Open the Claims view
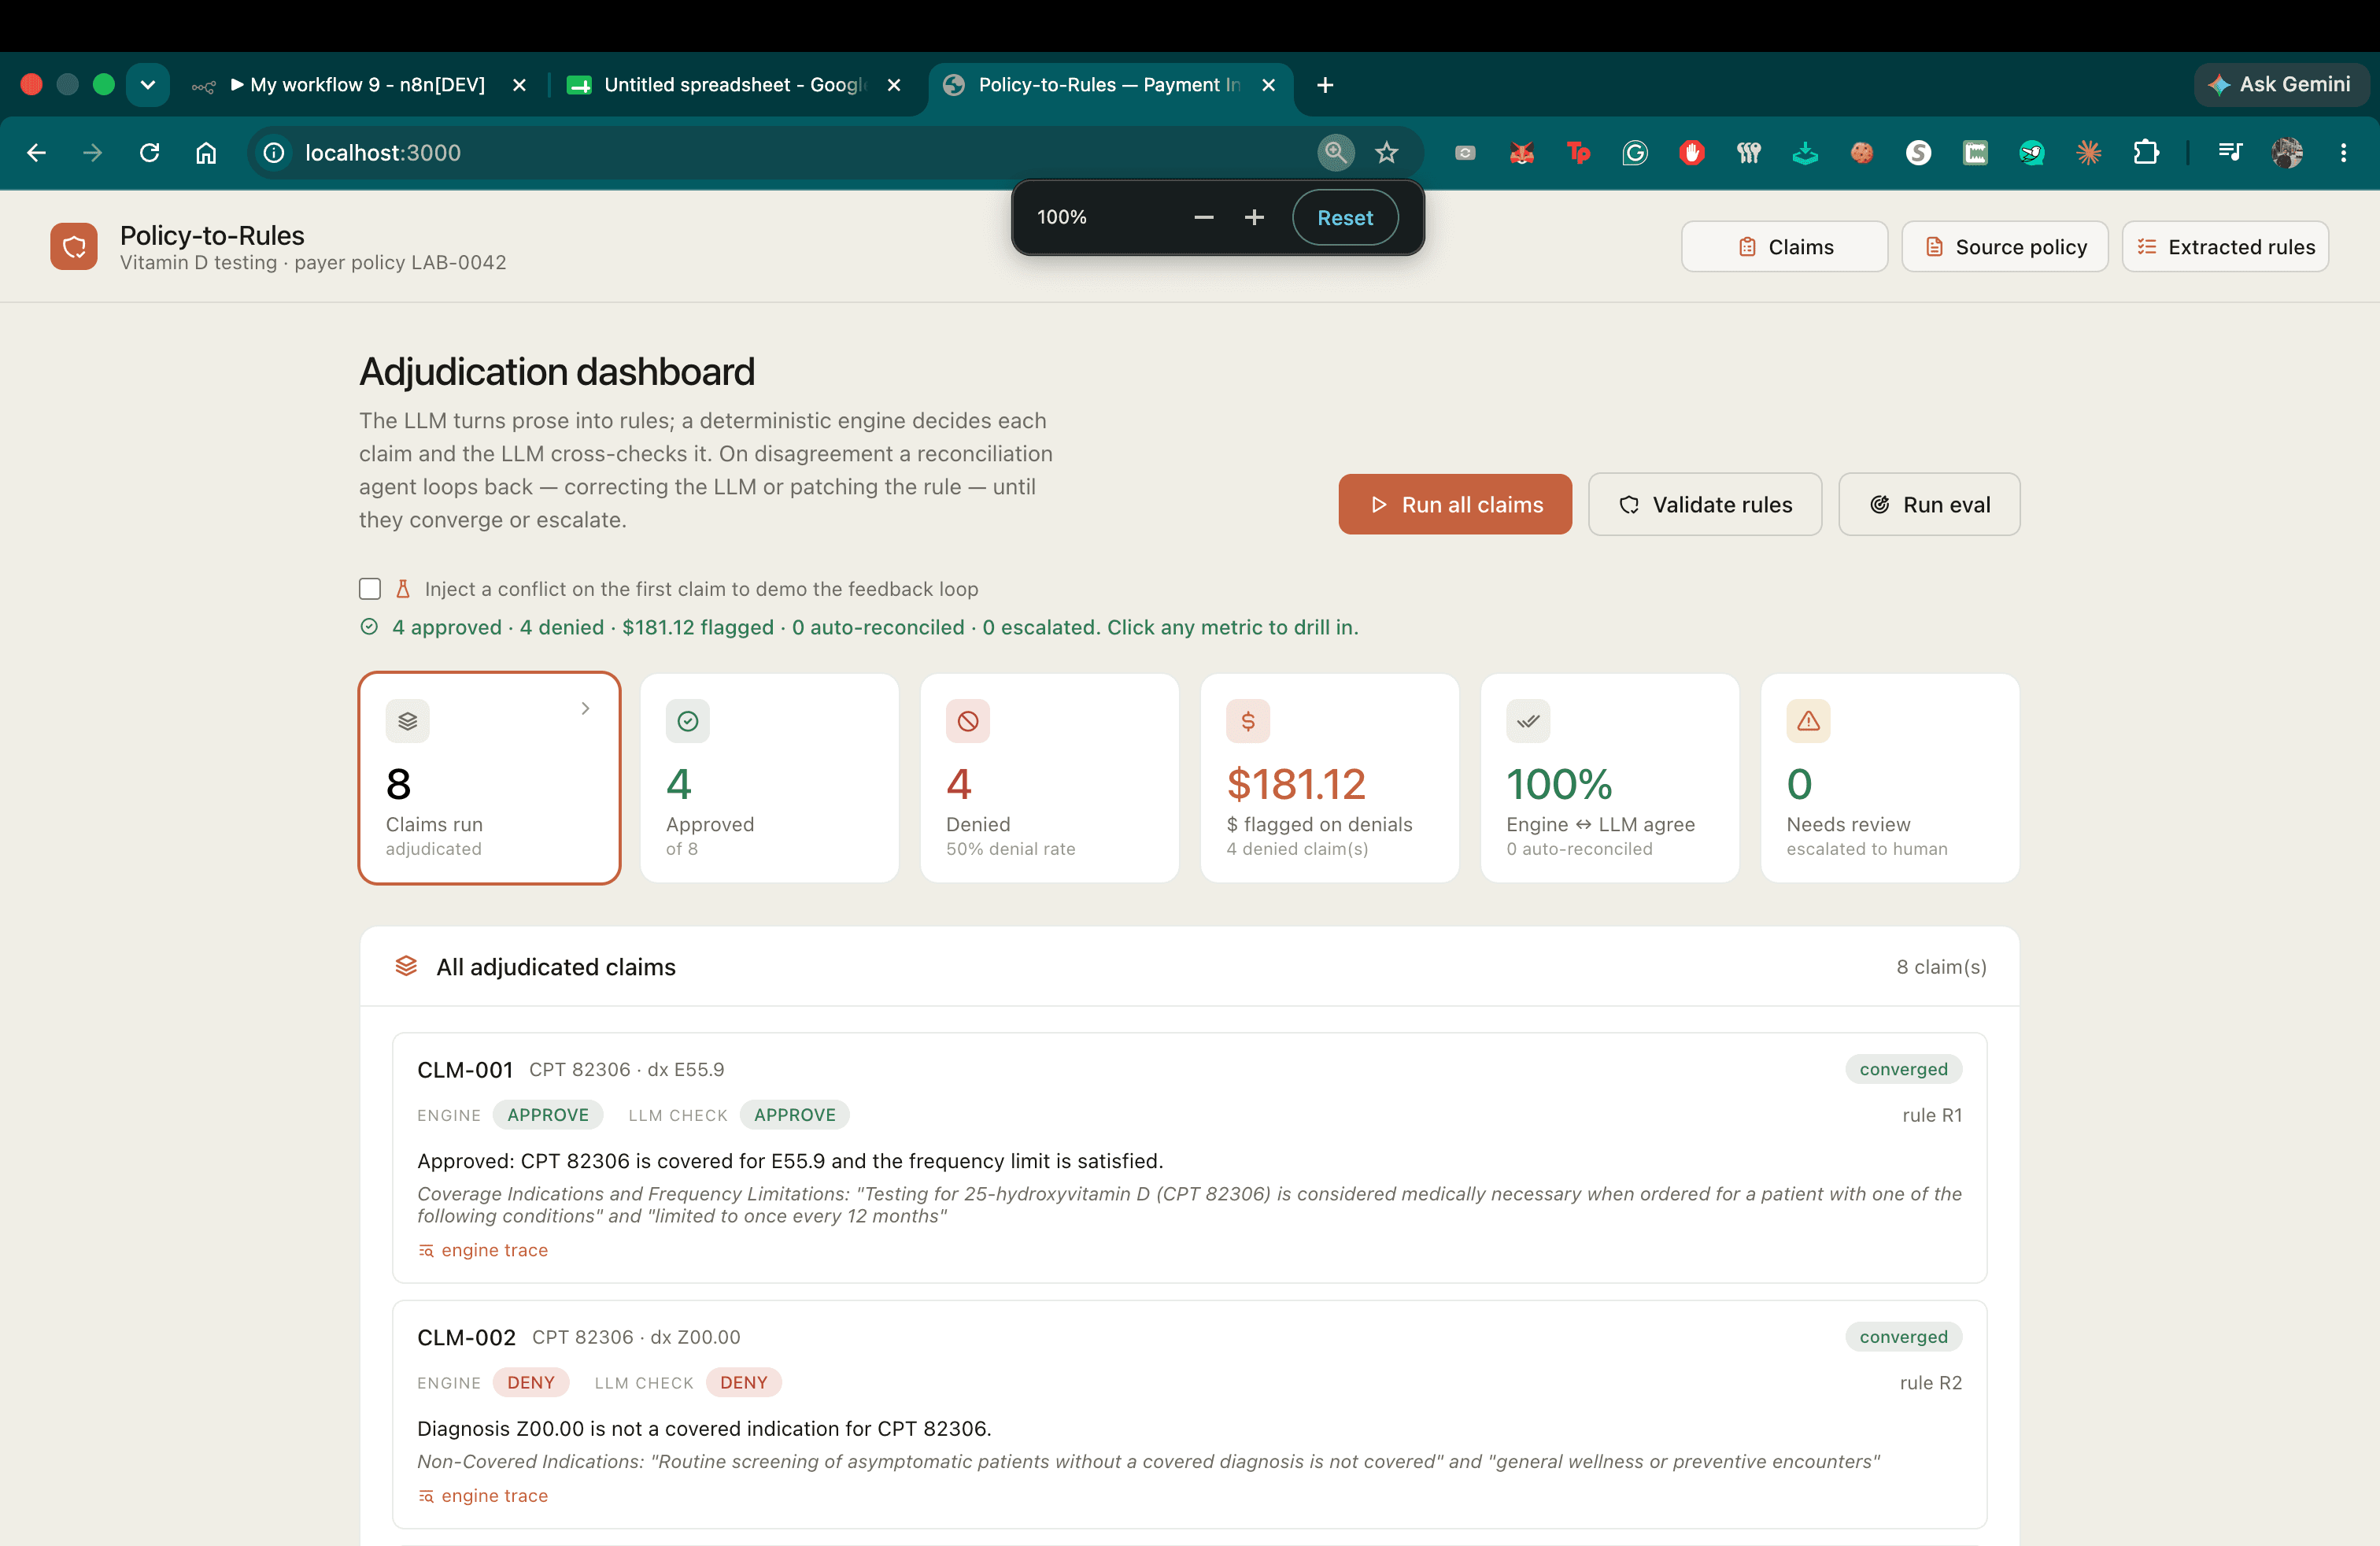This screenshot has width=2380, height=1546. [1785, 247]
